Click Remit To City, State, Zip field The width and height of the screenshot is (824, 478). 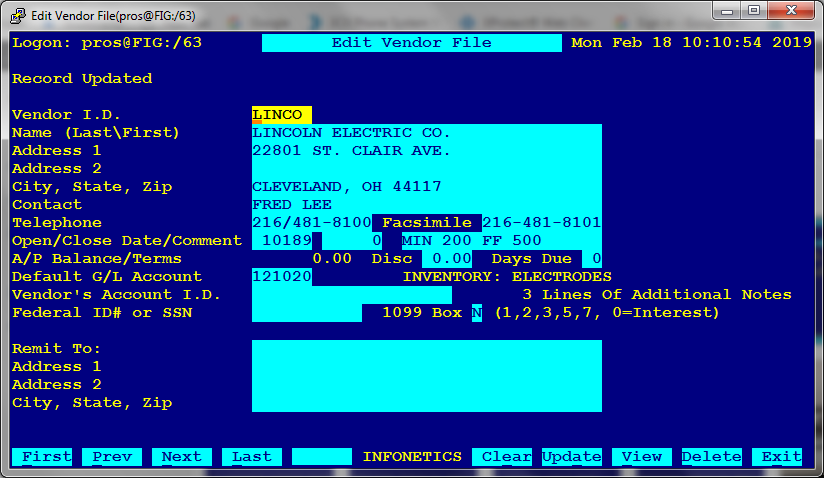(x=427, y=403)
